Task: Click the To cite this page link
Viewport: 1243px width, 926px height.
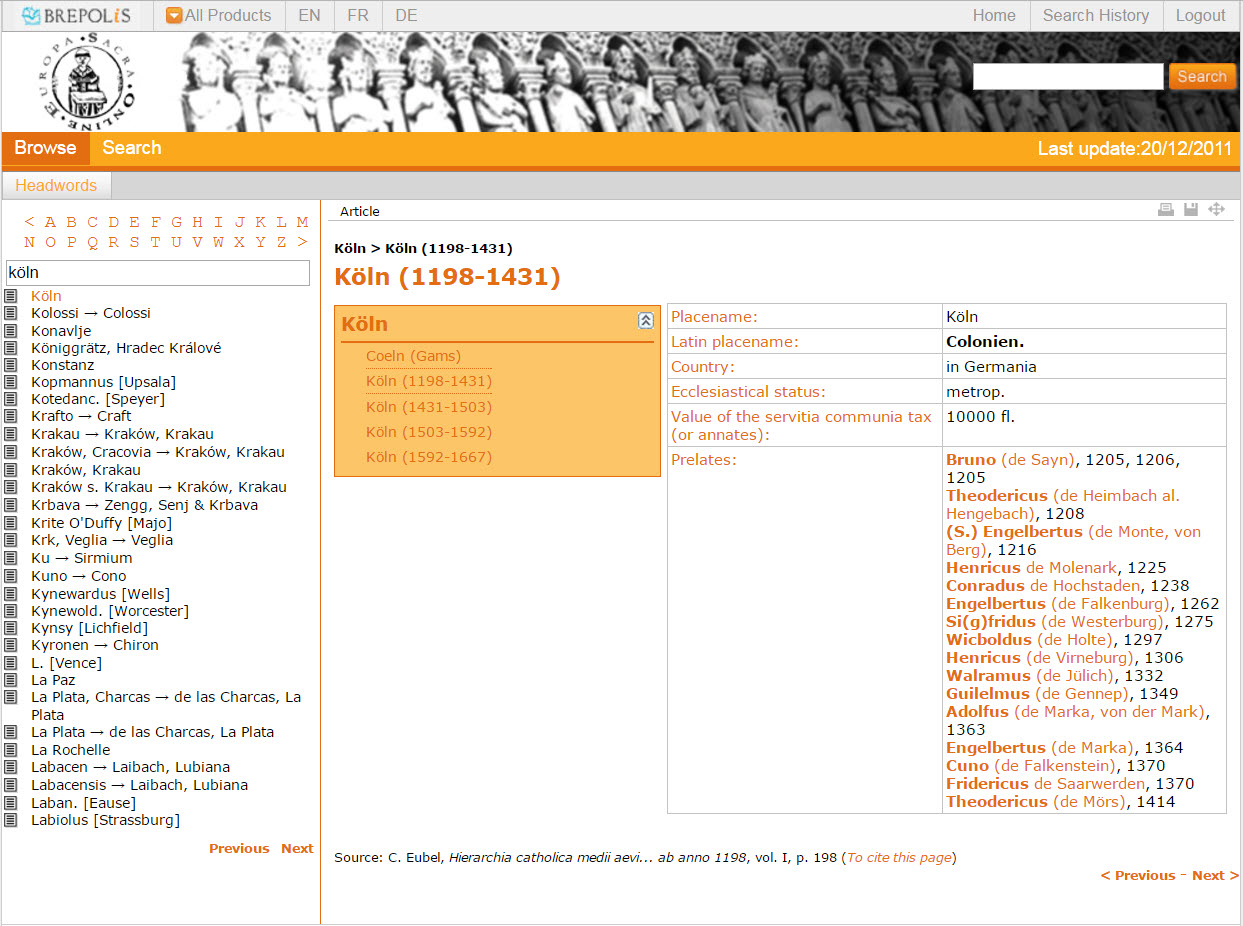Action: pos(899,858)
